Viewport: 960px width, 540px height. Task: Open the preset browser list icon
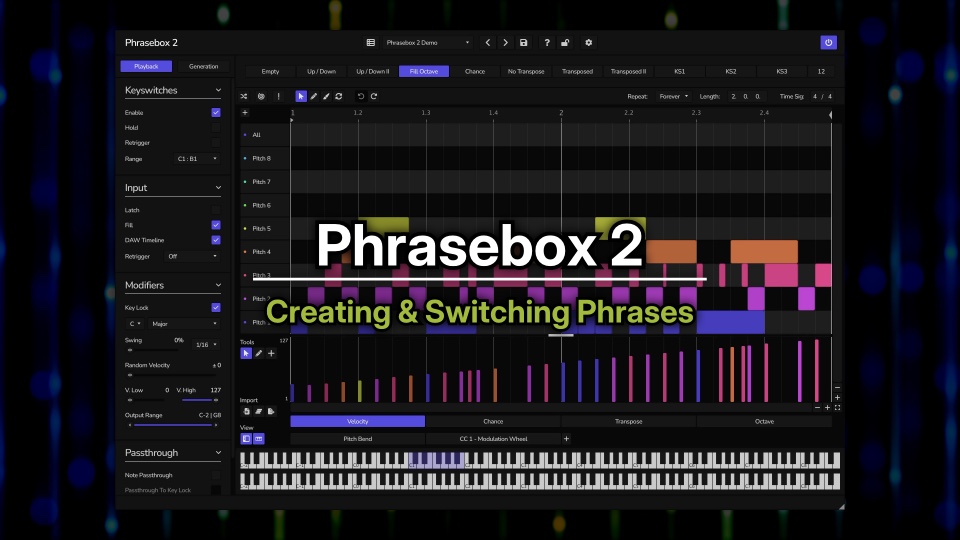(x=370, y=43)
